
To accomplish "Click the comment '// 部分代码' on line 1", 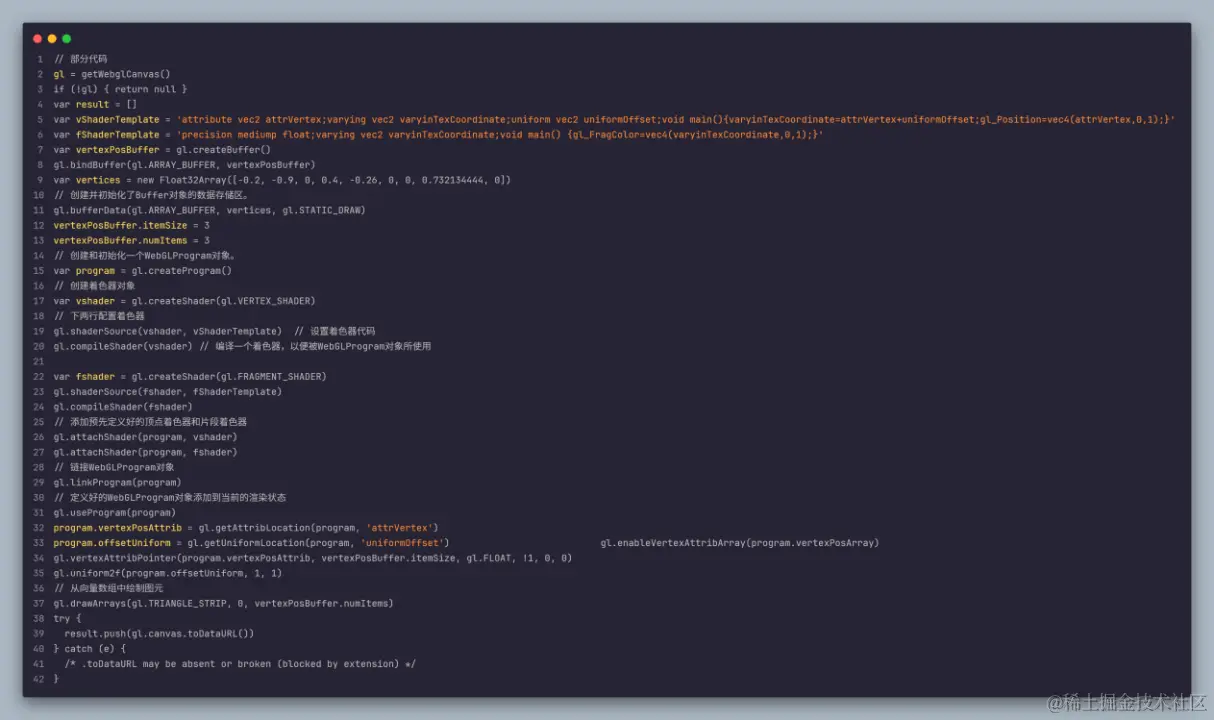I will [x=81, y=59].
